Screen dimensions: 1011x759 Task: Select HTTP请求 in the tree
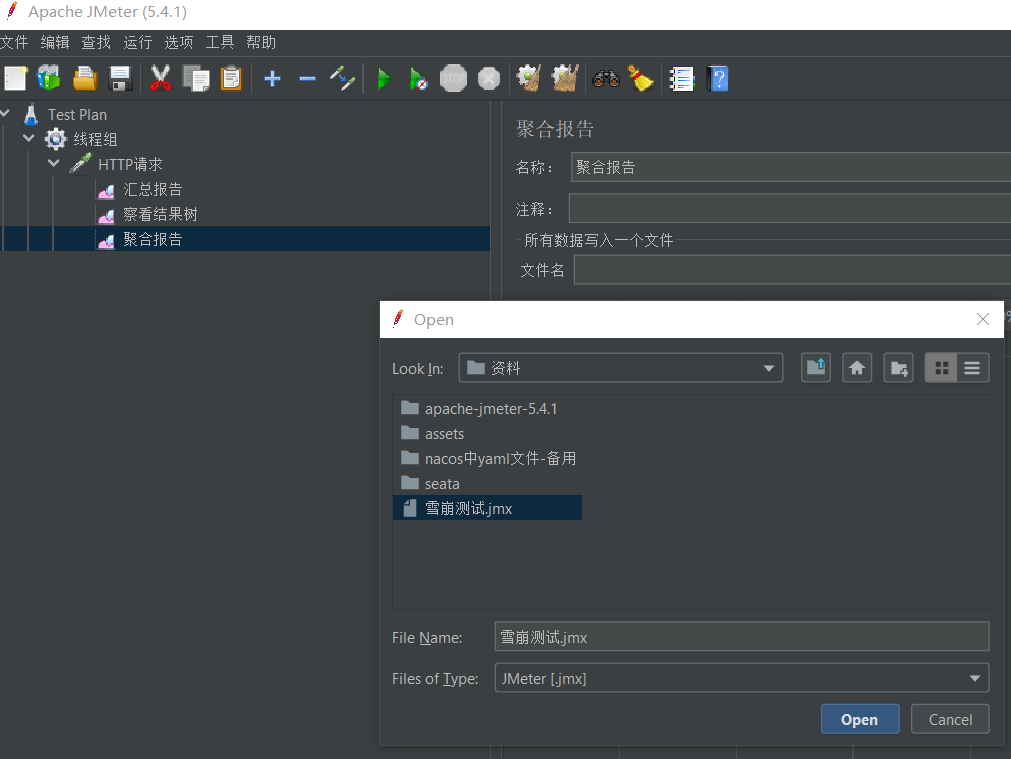pos(130,164)
